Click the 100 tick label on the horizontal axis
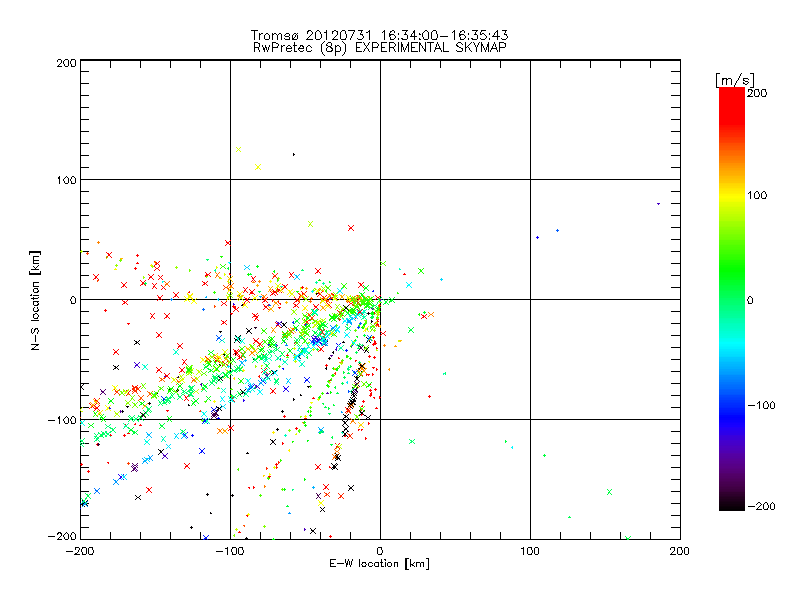The image size is (800, 600). (x=530, y=550)
